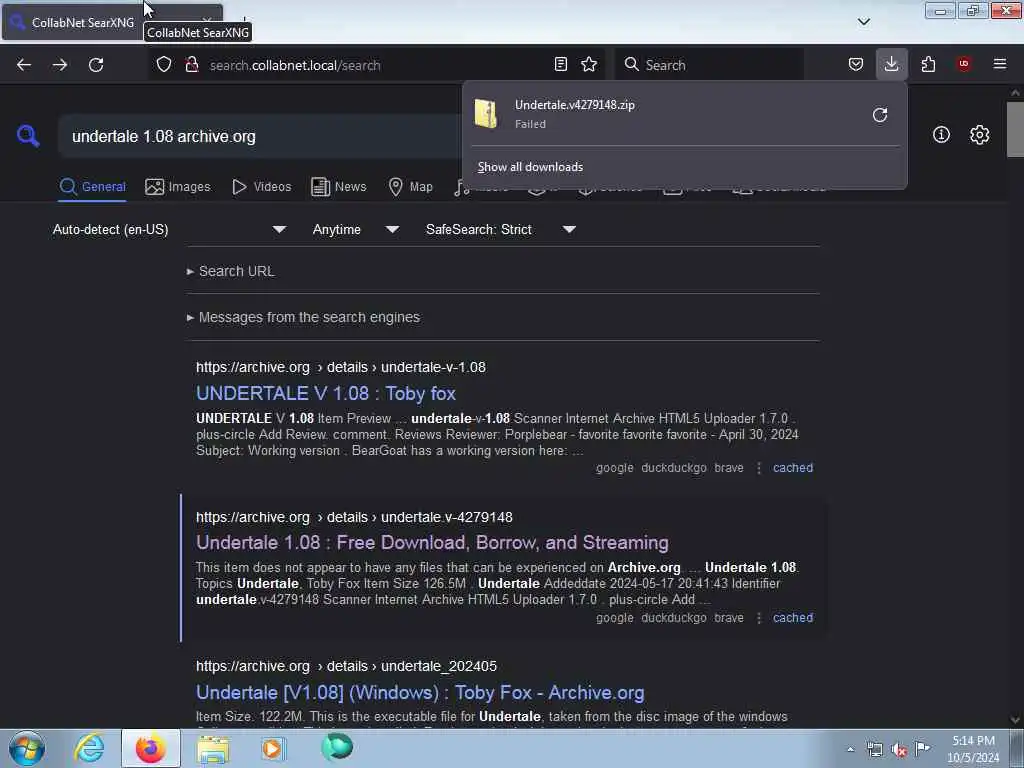Click the Firefox taskbar icon
Viewport: 1024px width, 768px height.
point(150,748)
